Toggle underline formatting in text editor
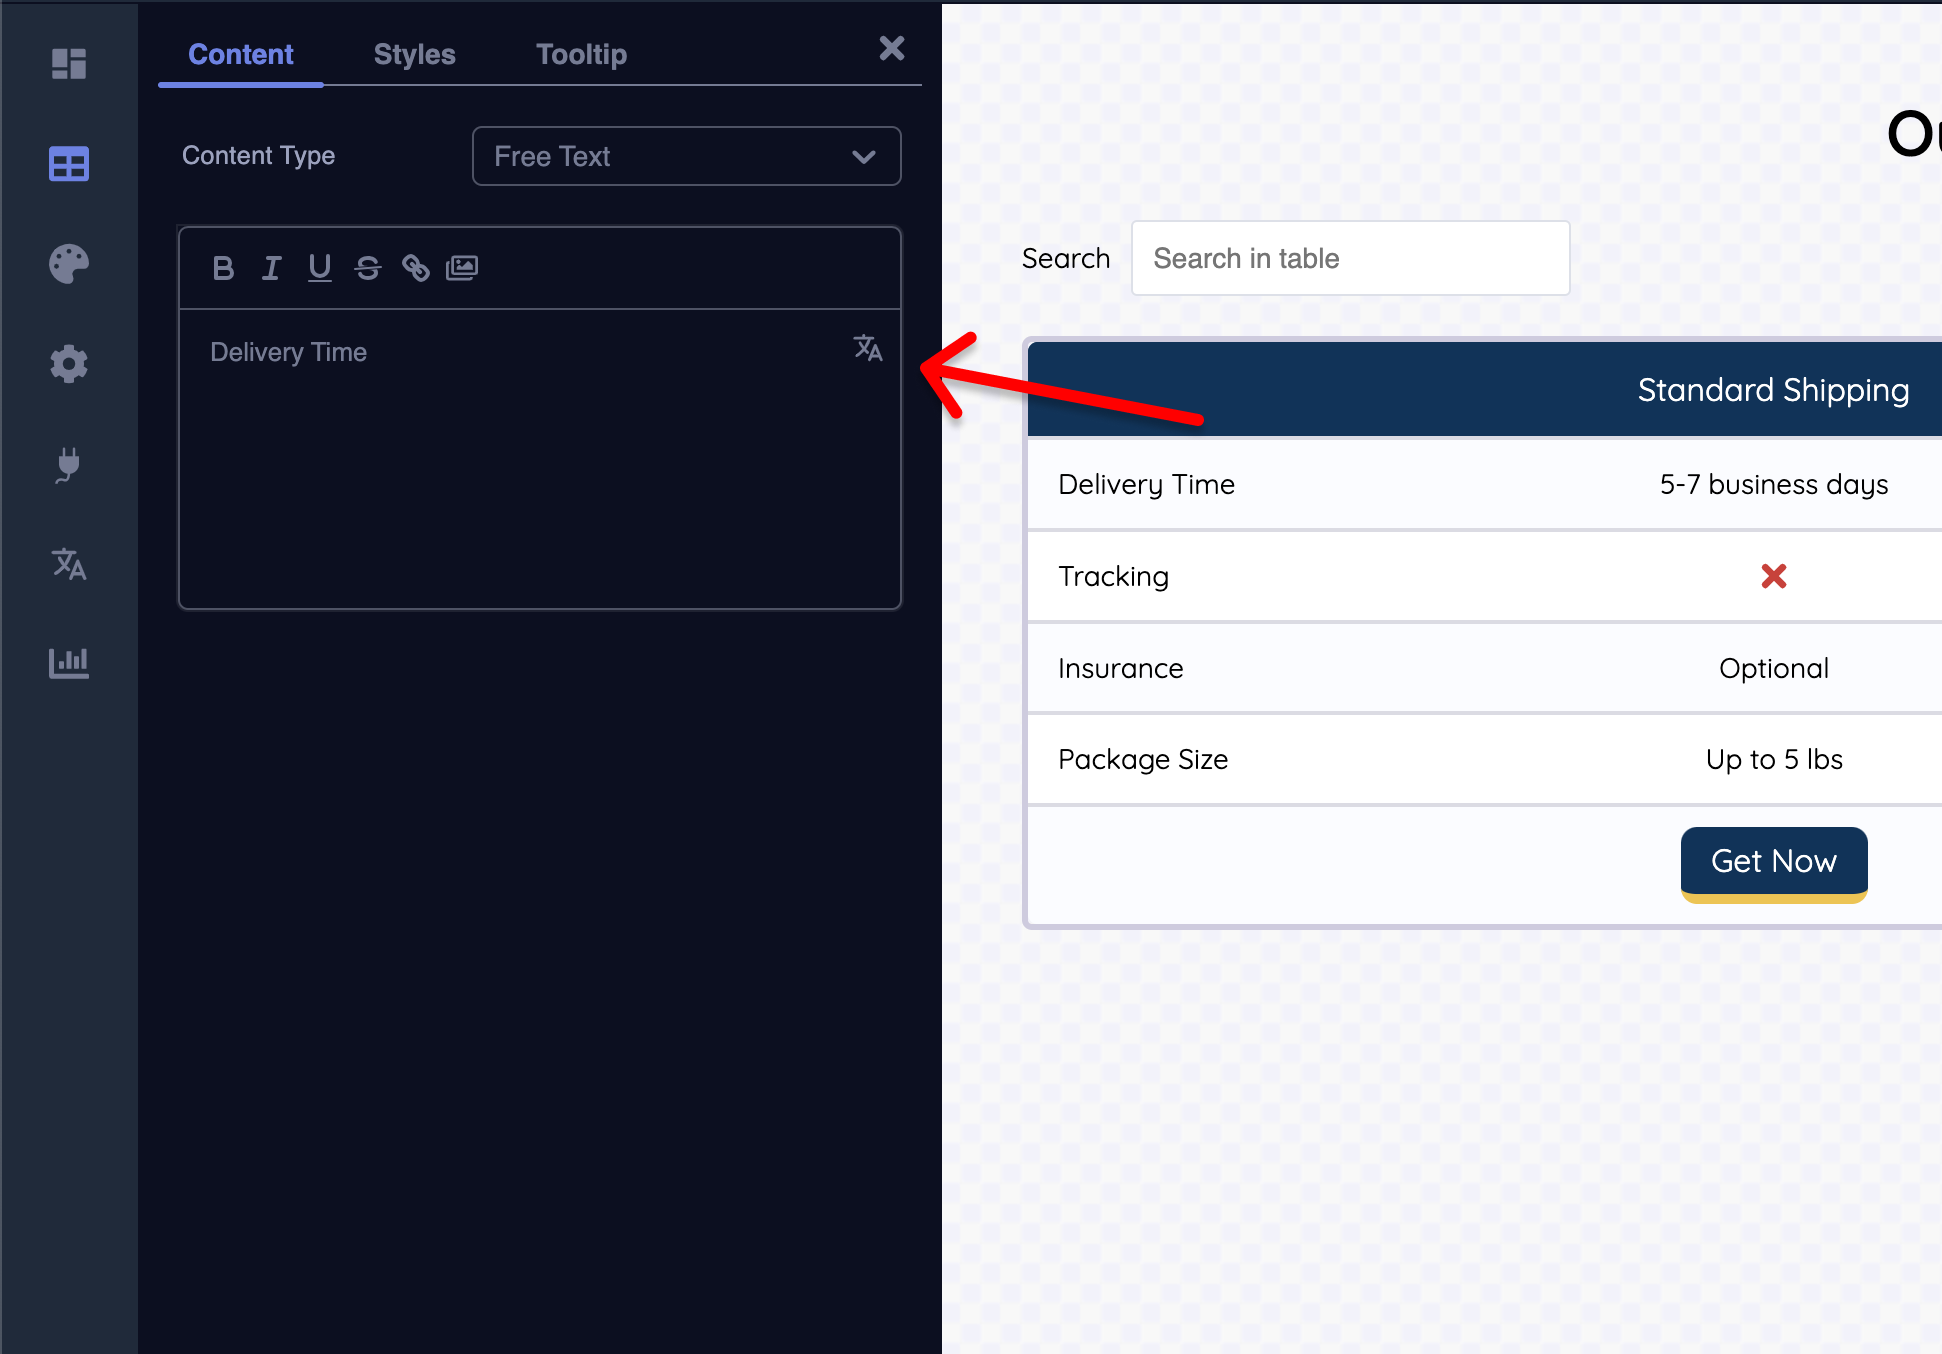 pos(319,268)
